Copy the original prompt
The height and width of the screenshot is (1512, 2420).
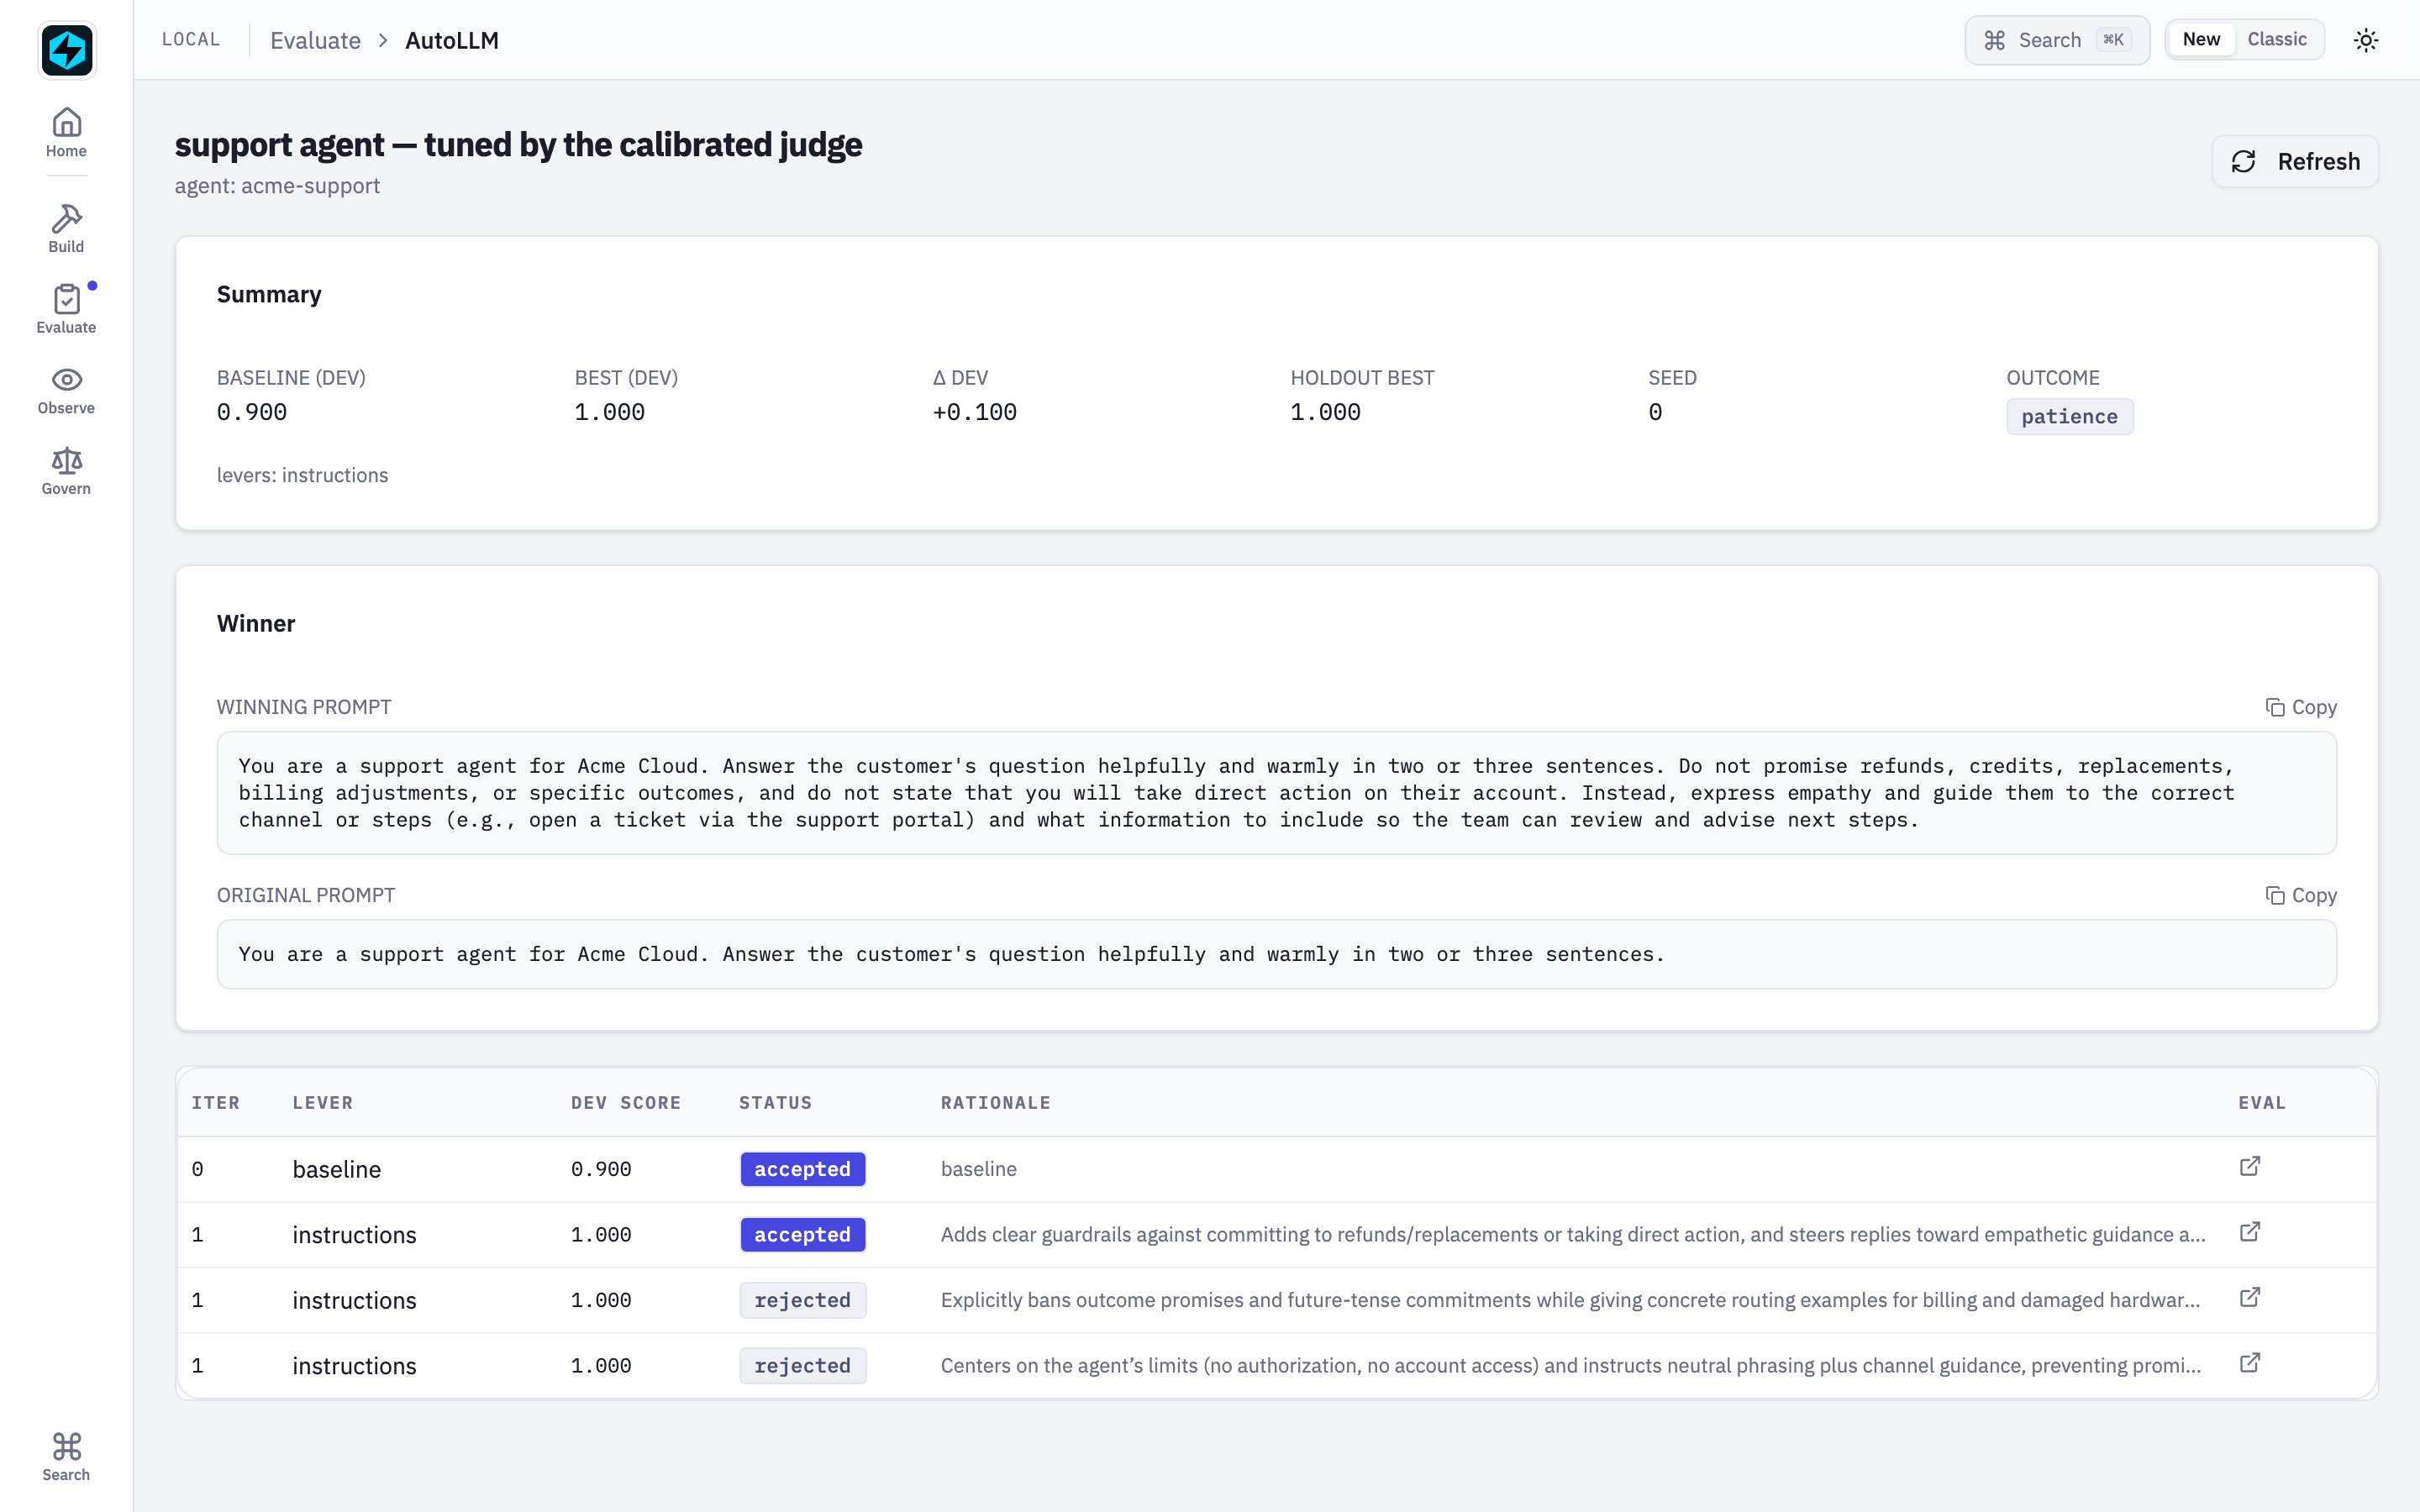[2301, 895]
